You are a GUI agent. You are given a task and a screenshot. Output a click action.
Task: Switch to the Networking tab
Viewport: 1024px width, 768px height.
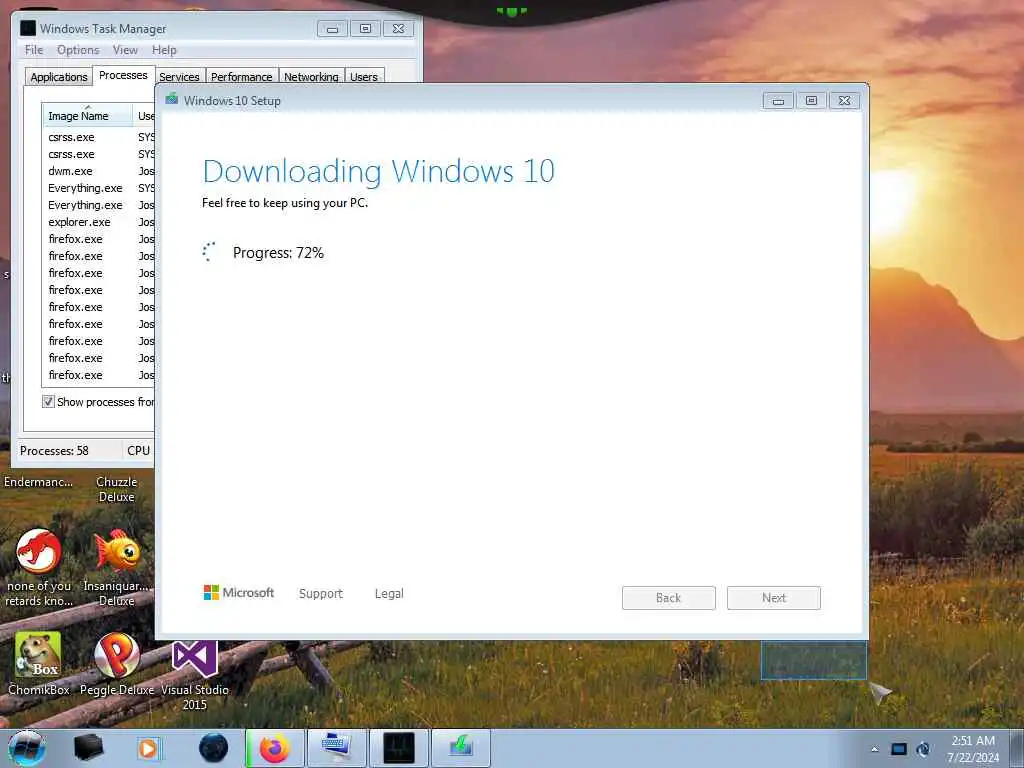[x=312, y=76]
